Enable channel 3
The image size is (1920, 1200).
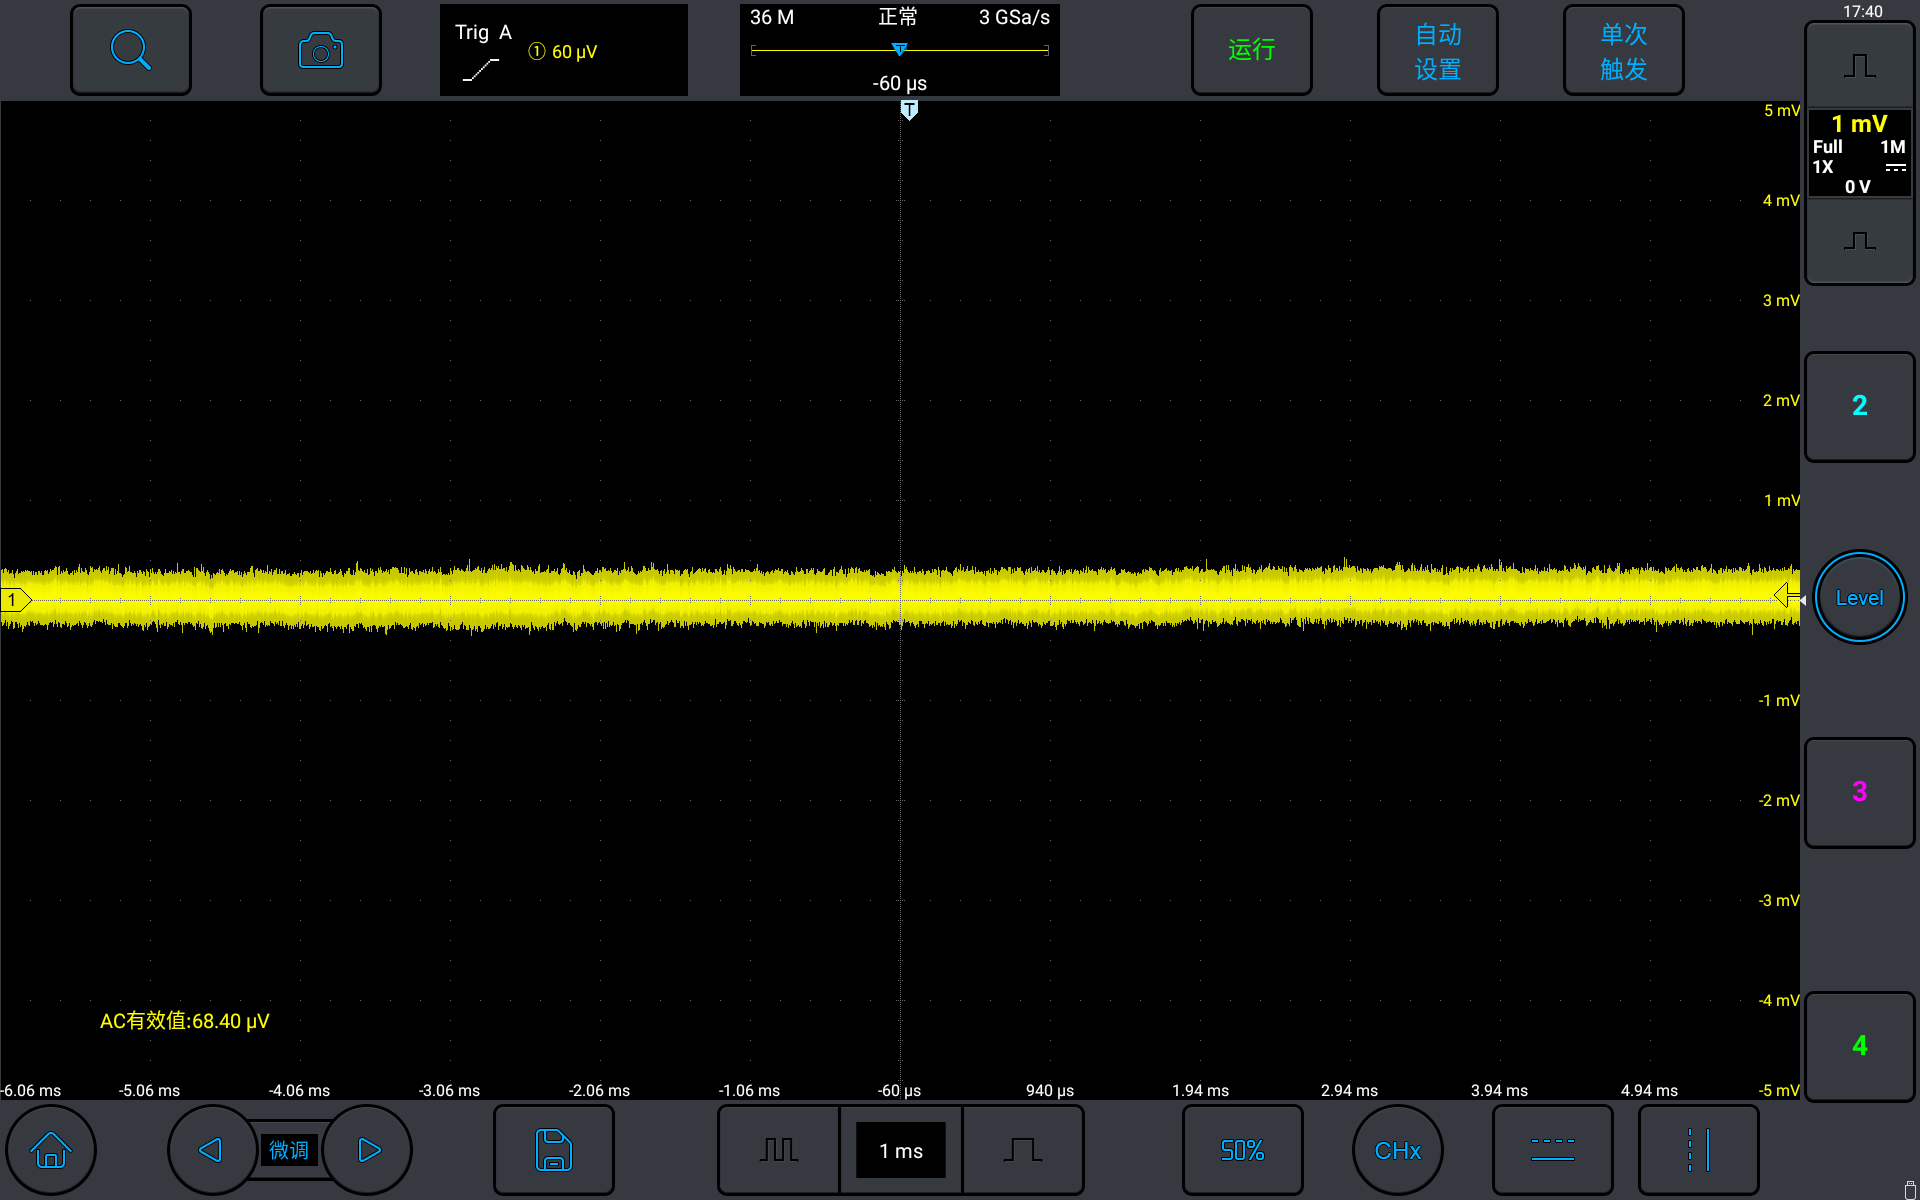point(1859,792)
